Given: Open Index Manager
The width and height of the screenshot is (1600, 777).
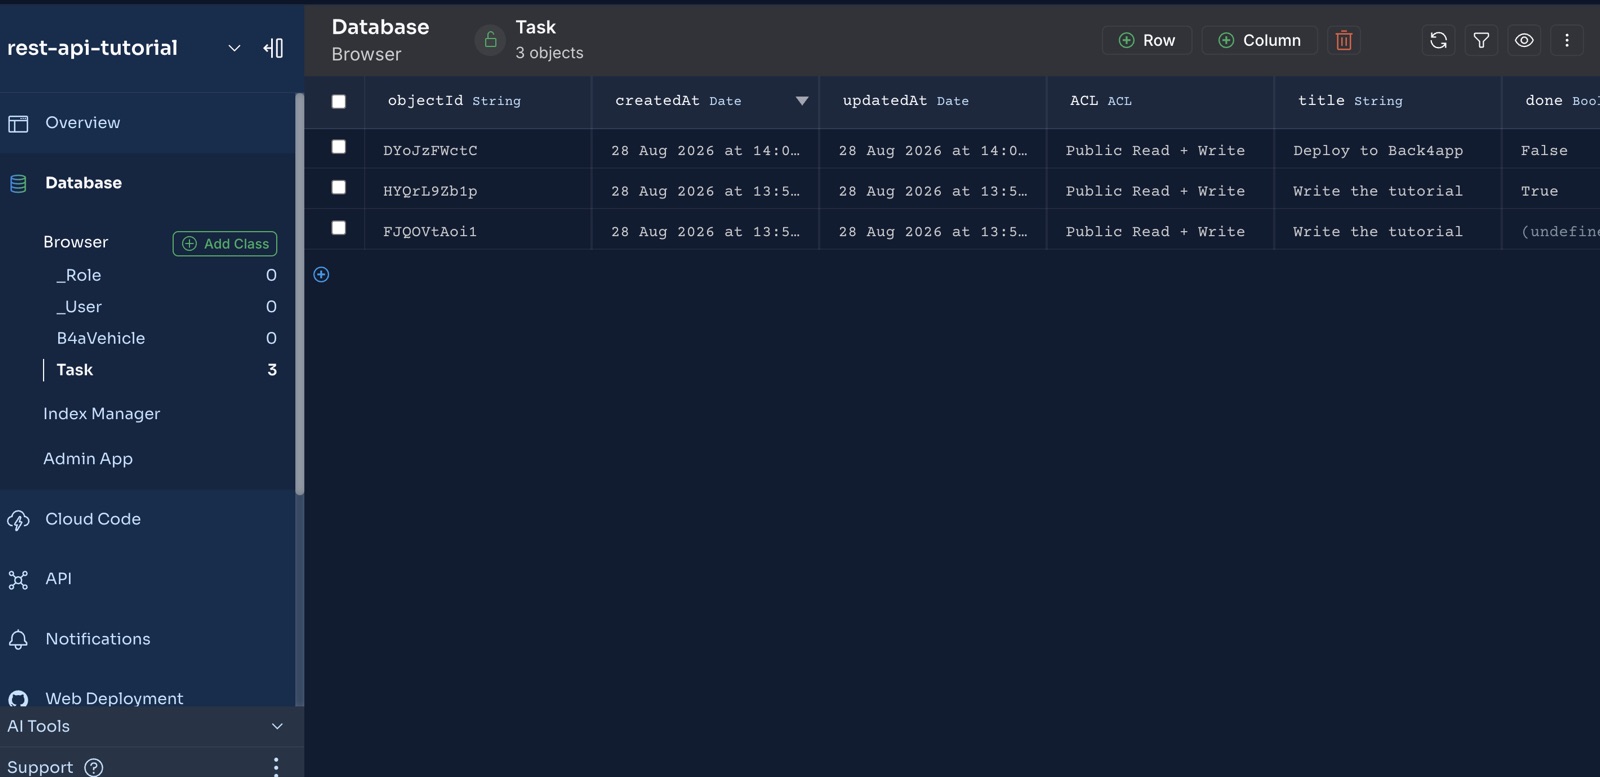Looking at the screenshot, I should (101, 414).
